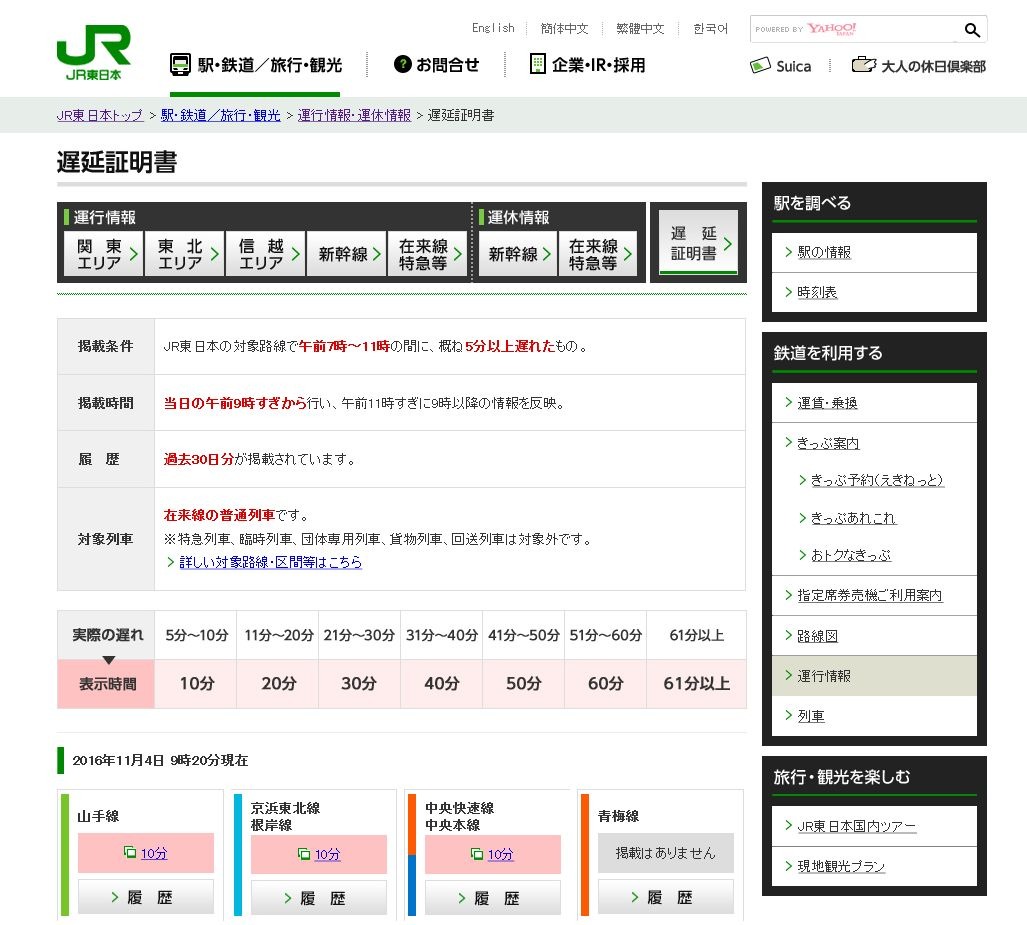1027x925 pixels.
Task: Click the search magnifier icon
Action: coord(971,30)
